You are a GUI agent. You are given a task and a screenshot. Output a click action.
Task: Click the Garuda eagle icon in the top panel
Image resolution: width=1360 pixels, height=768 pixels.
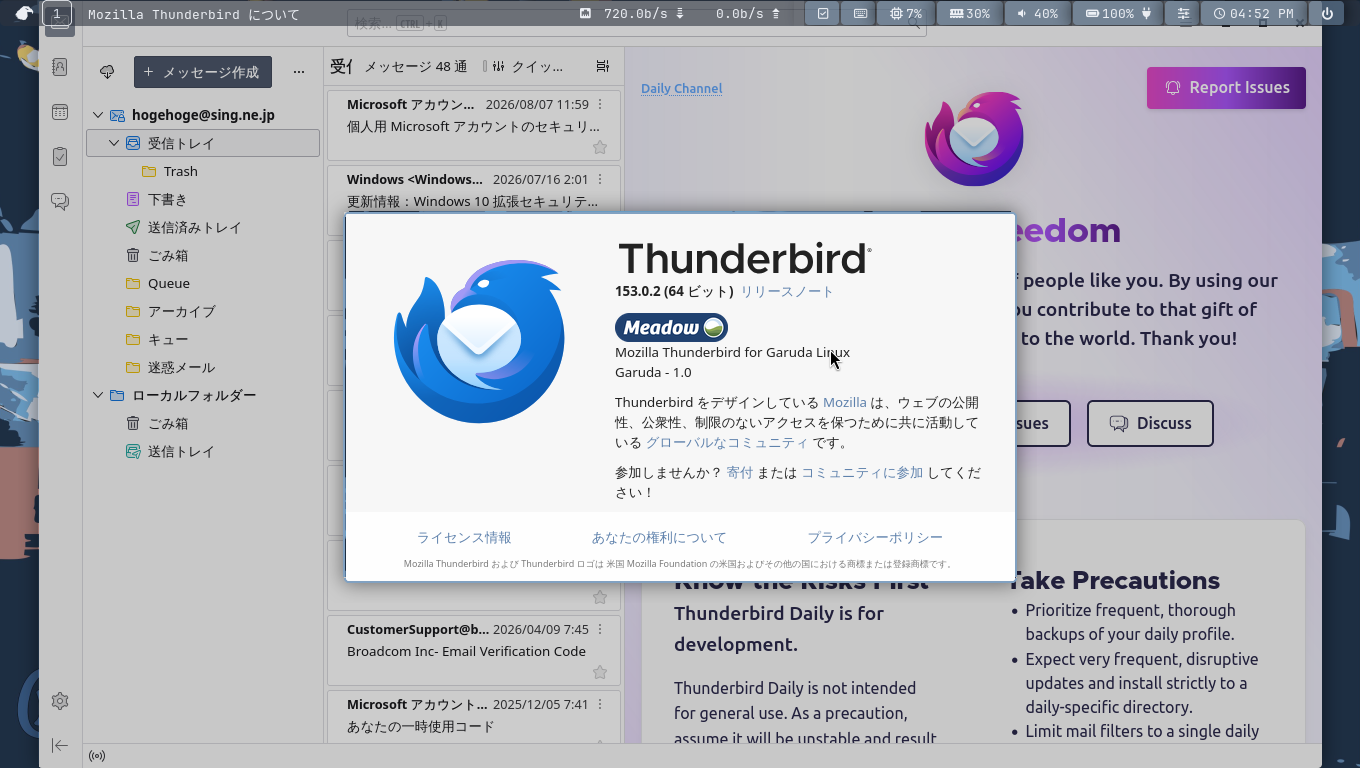coord(24,13)
